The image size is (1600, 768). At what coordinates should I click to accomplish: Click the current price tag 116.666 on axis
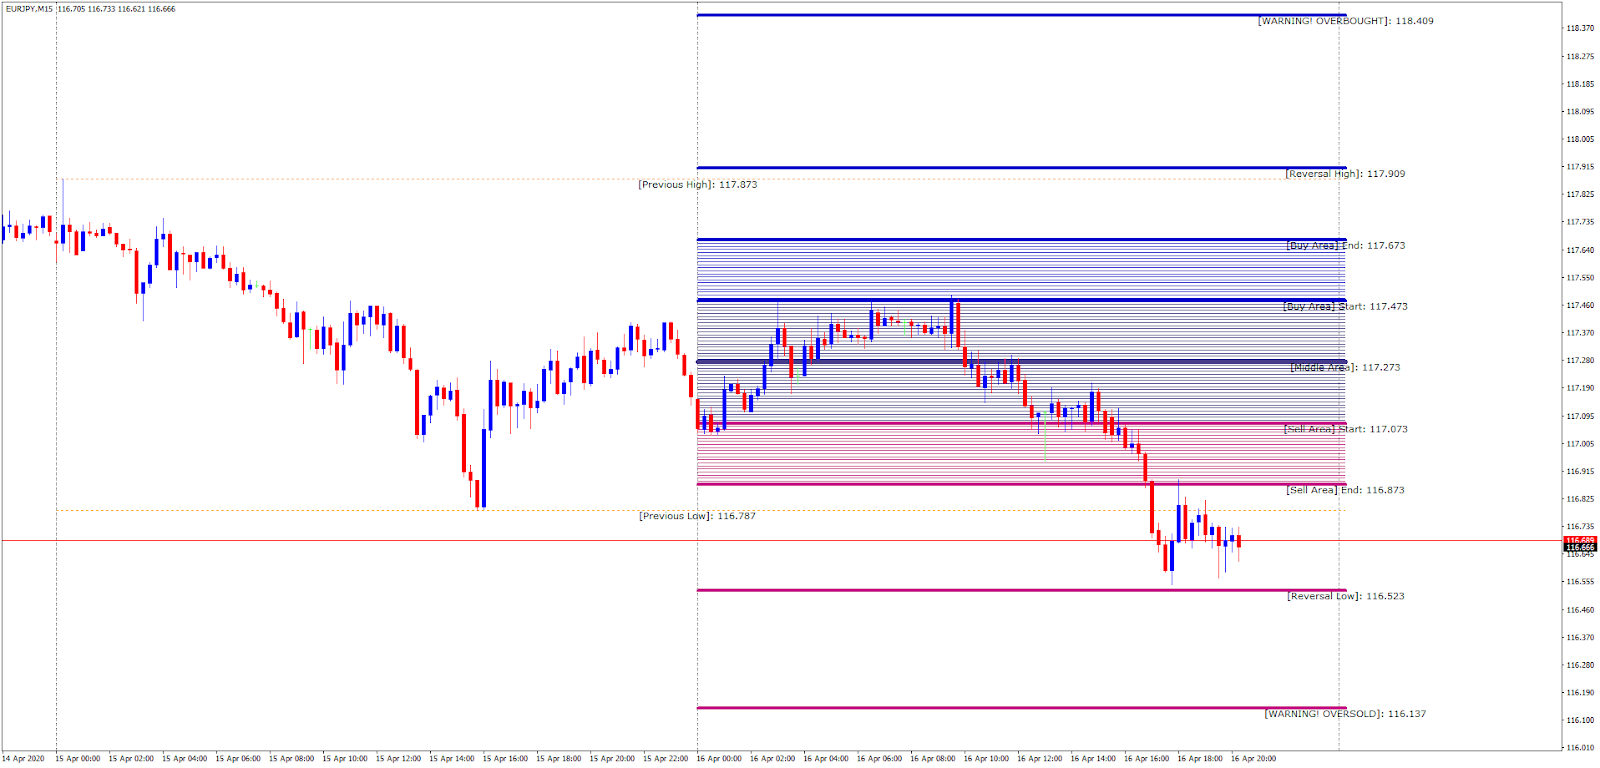pyautogui.click(x=1580, y=548)
